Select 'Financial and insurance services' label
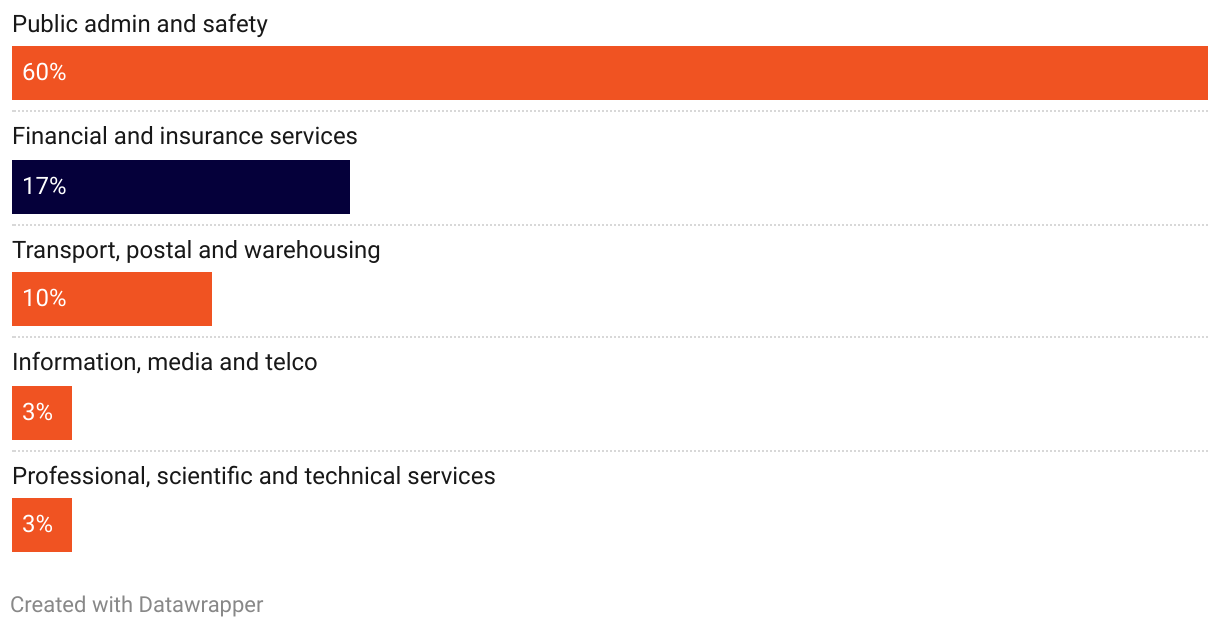 (185, 136)
